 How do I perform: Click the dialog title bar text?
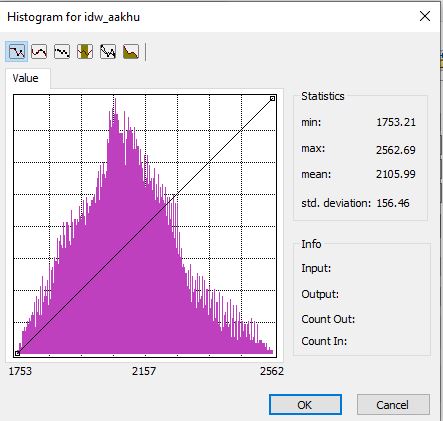pos(73,17)
